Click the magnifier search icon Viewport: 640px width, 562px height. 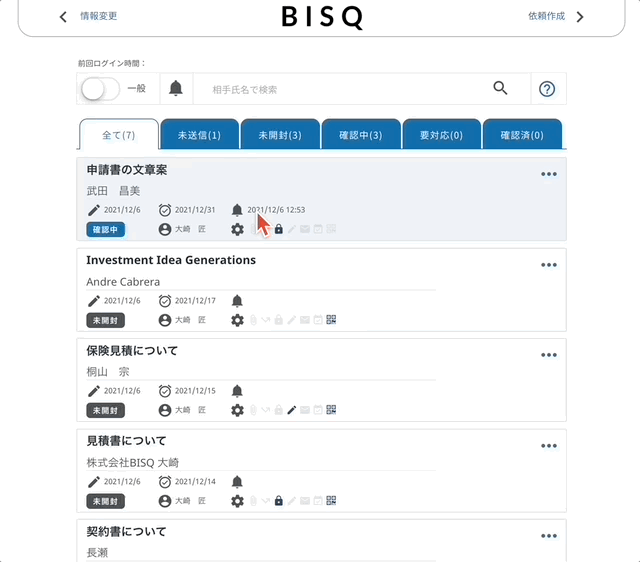point(501,89)
